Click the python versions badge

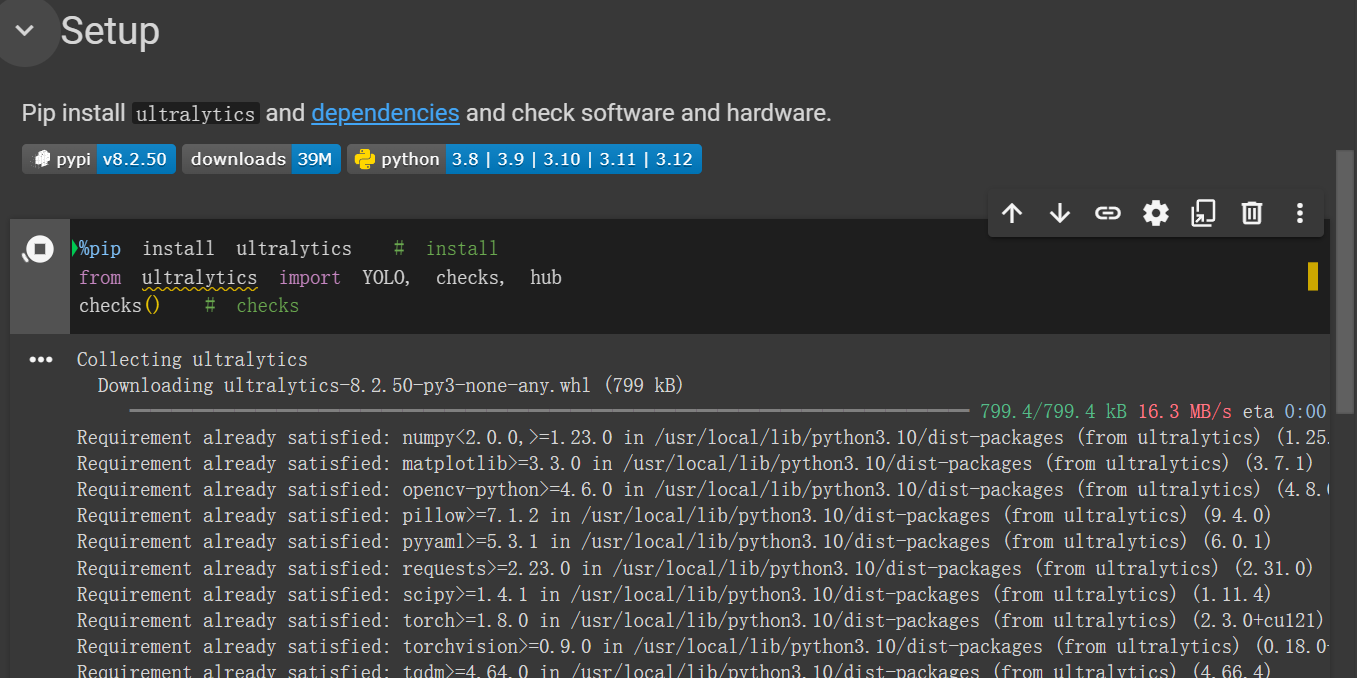pos(524,159)
